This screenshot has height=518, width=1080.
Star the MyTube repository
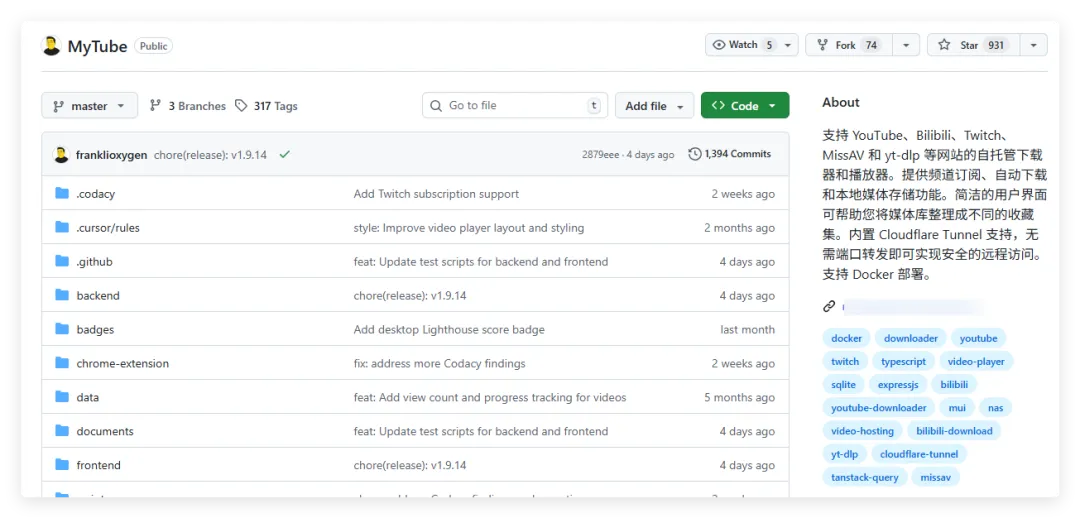pyautogui.click(x=958, y=45)
